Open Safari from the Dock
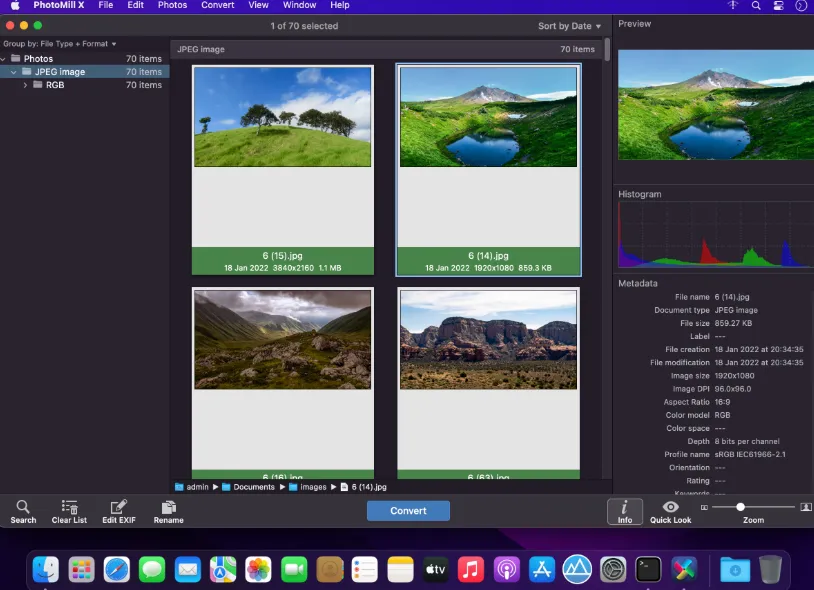 [x=117, y=569]
